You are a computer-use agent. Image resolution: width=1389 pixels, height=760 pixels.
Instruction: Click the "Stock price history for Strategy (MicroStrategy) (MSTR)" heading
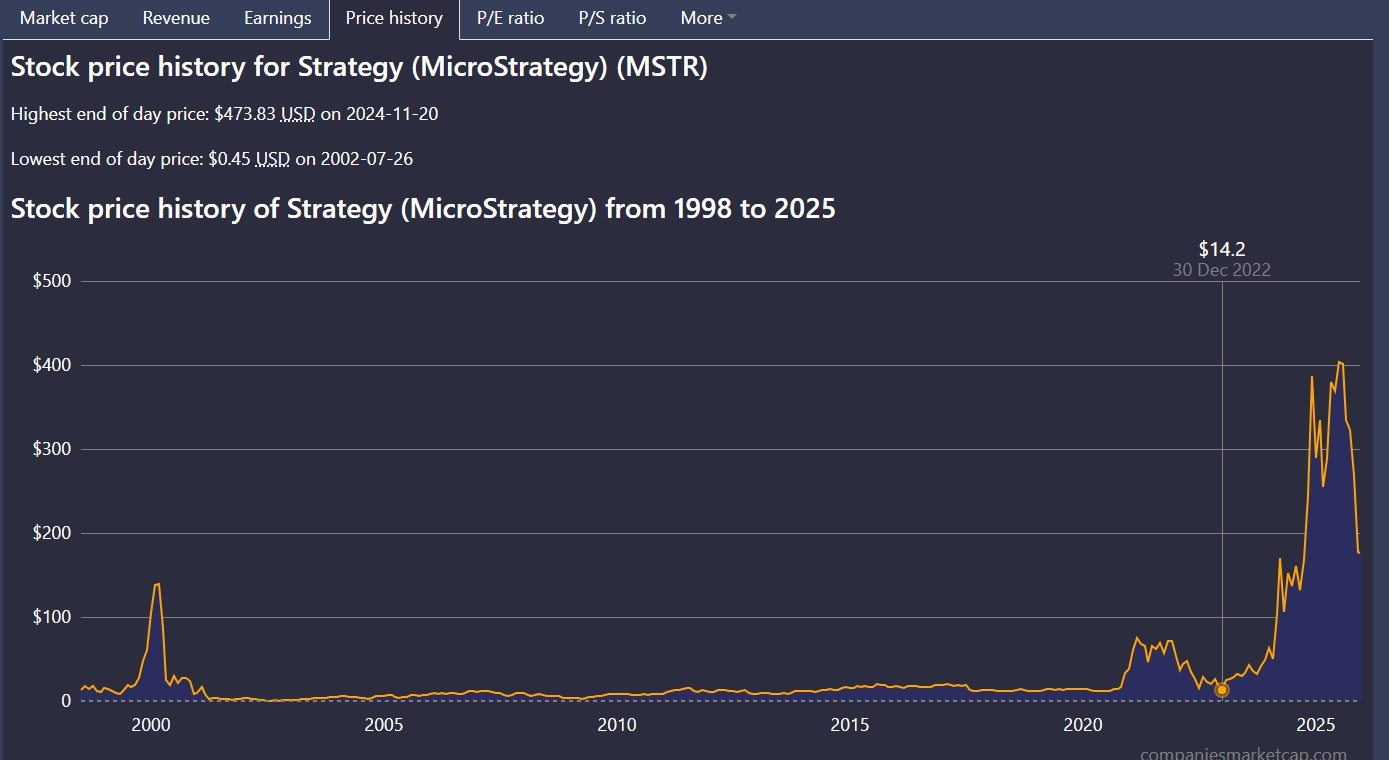pos(359,68)
